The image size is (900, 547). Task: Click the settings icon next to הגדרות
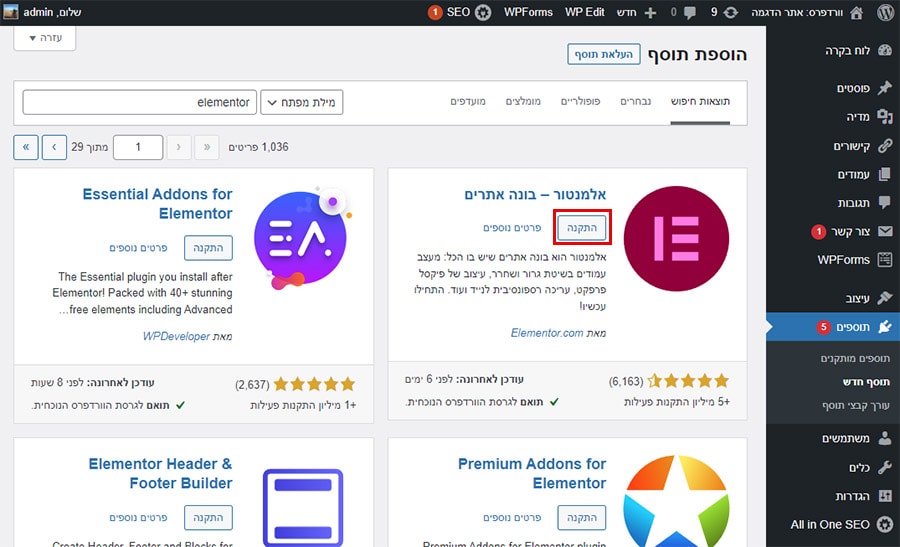pos(885,495)
